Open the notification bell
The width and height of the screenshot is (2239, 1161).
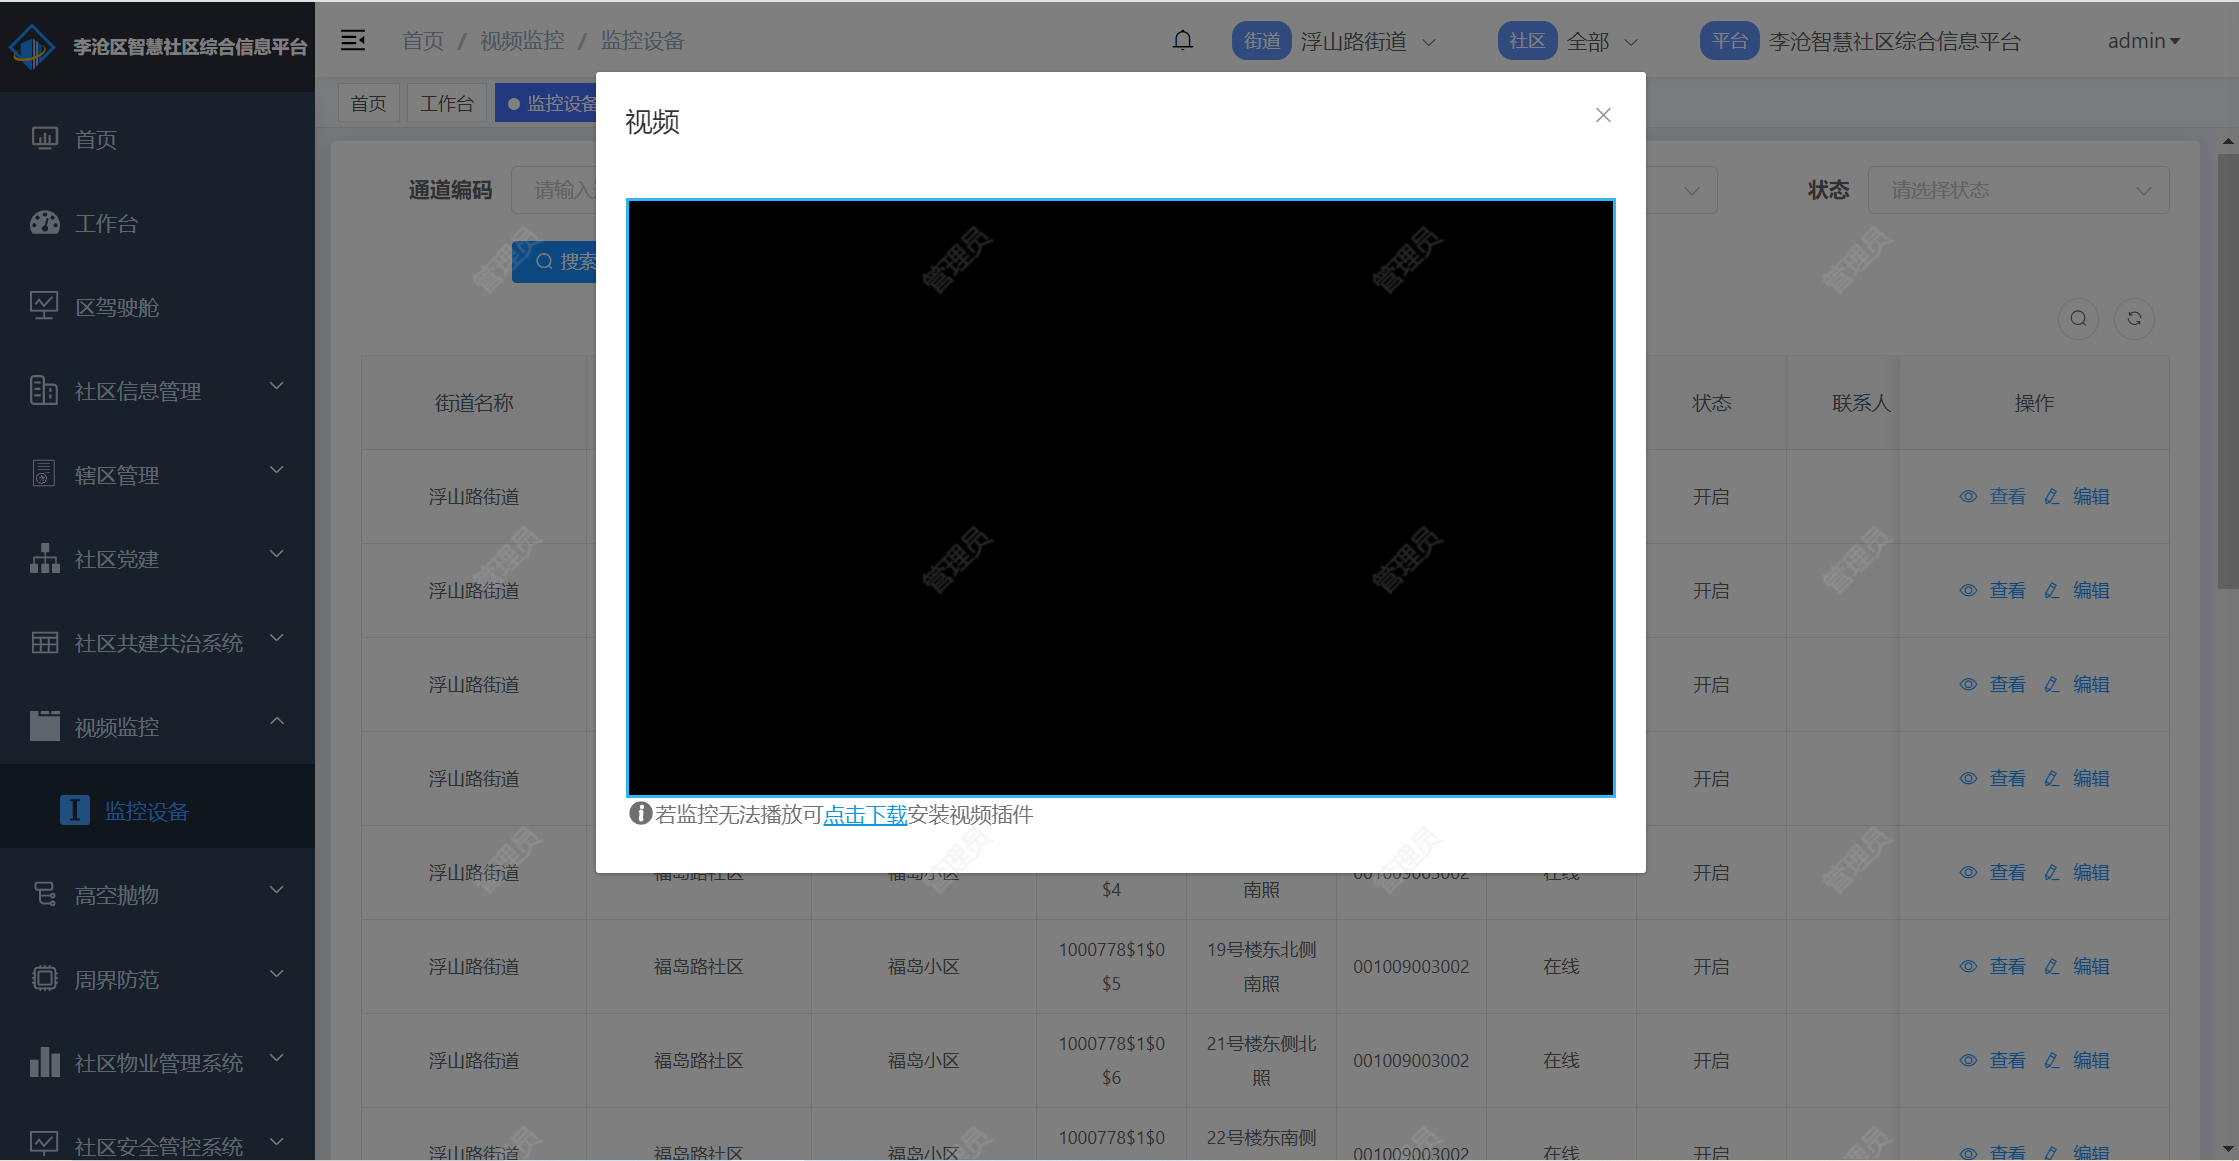tap(1183, 41)
